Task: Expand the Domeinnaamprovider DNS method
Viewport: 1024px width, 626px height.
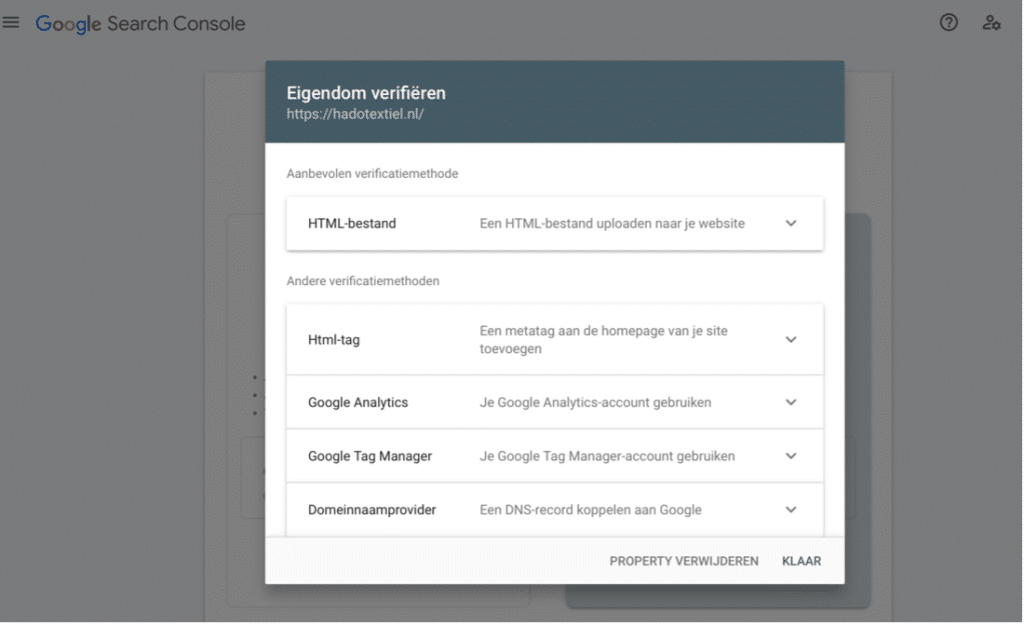Action: 791,509
